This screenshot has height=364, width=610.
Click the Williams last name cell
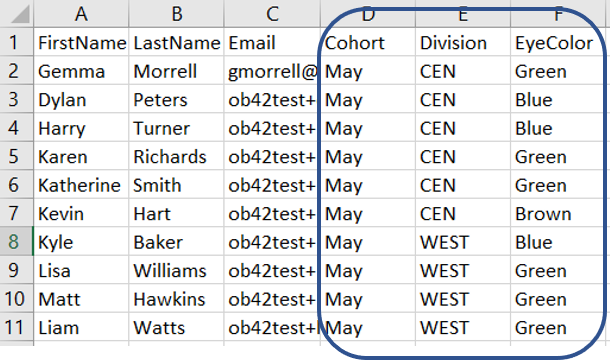[x=176, y=270]
